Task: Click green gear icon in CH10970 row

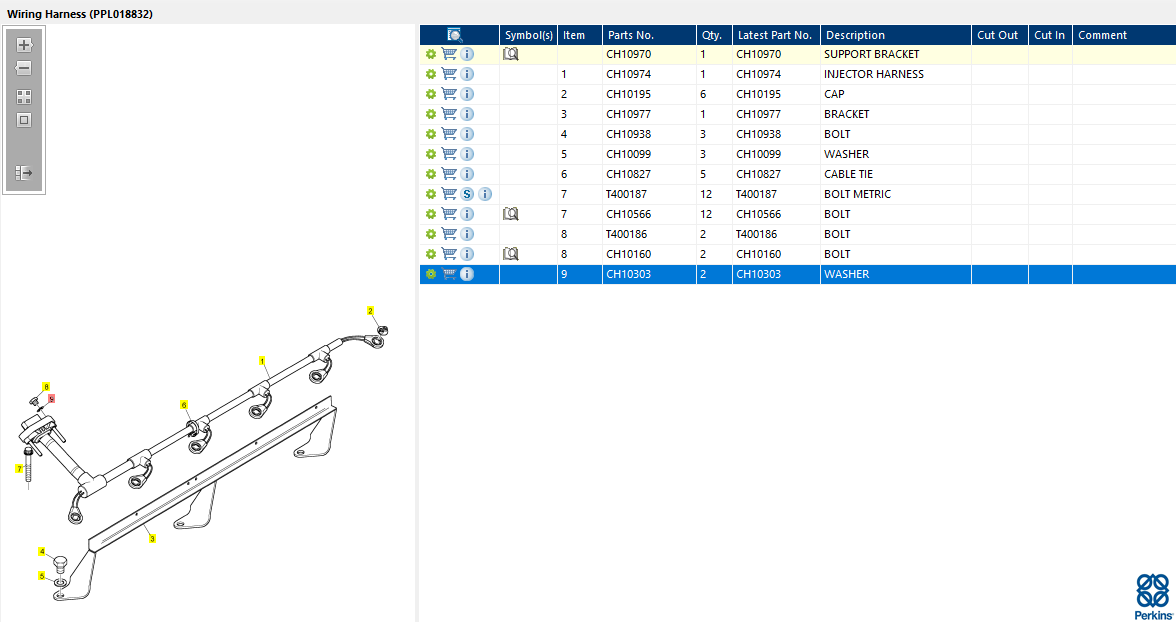Action: [430, 54]
